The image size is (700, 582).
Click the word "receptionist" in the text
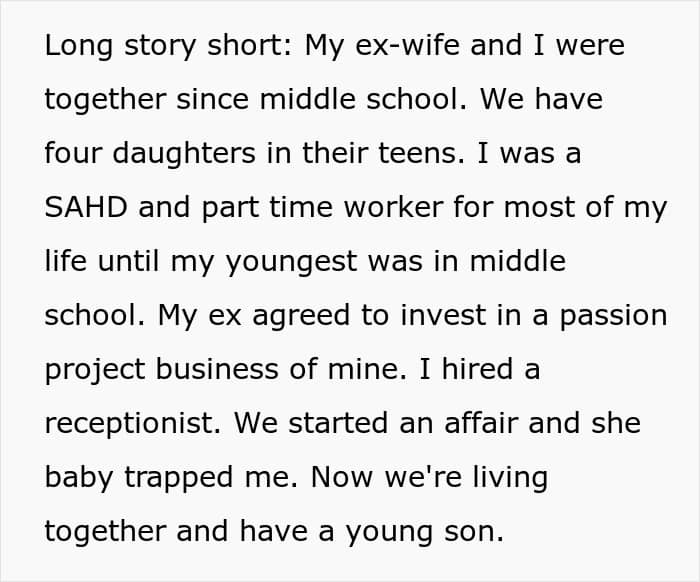(x=133, y=424)
